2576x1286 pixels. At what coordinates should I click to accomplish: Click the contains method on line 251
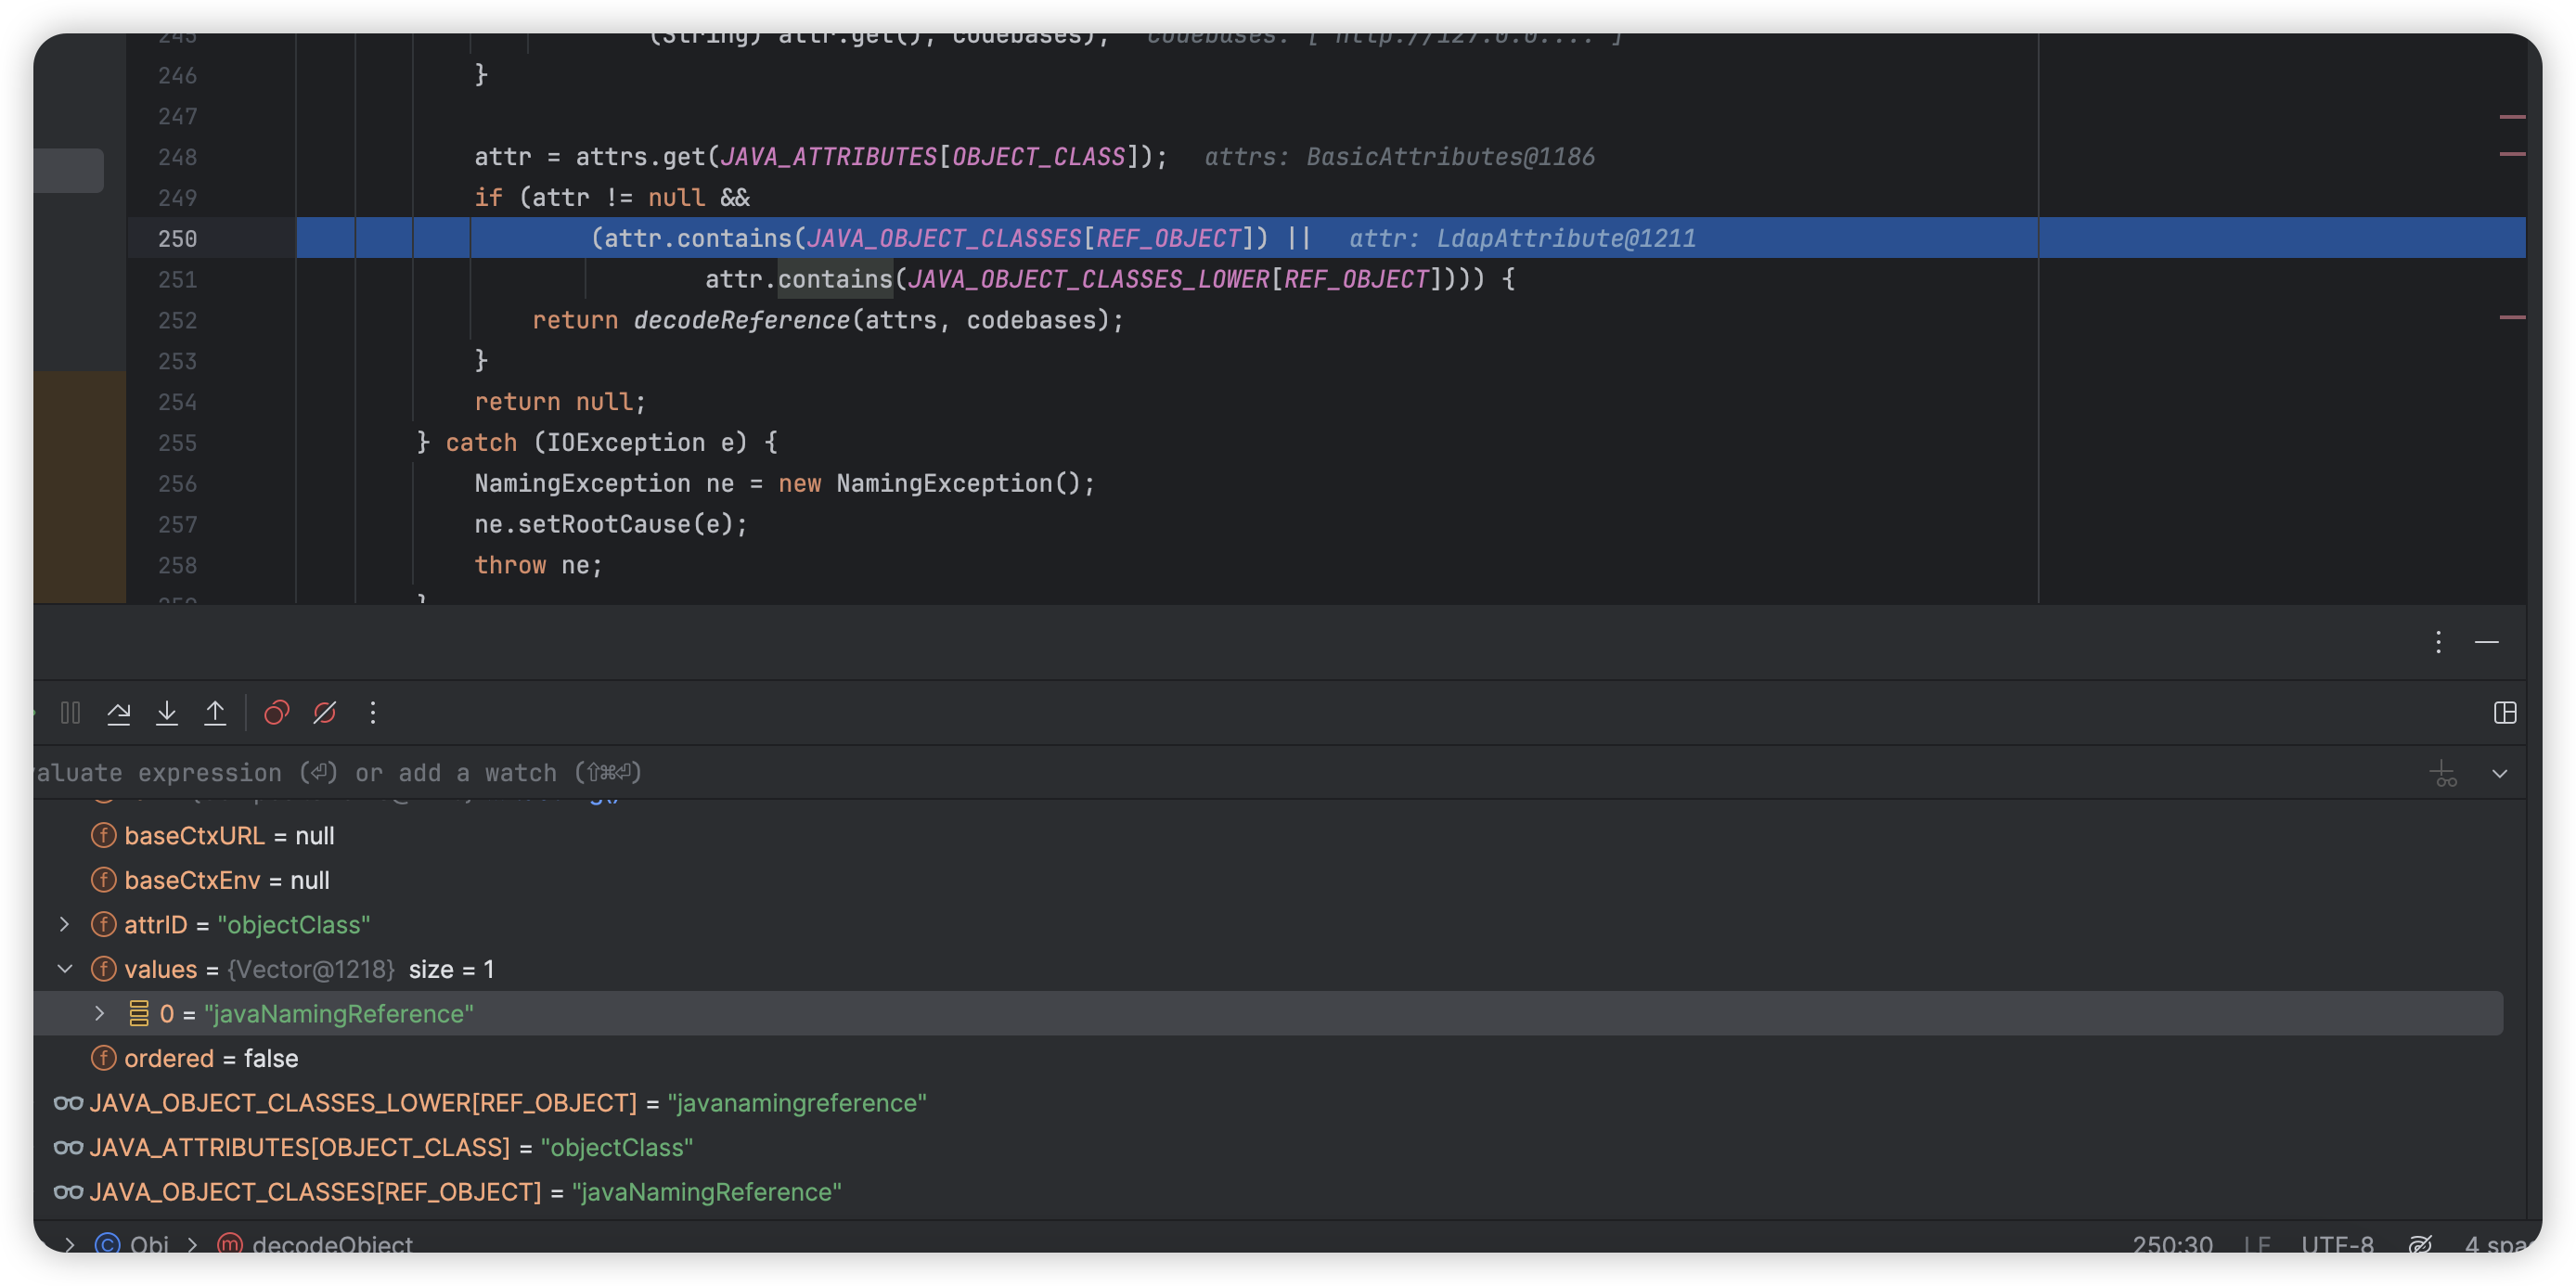coord(835,279)
